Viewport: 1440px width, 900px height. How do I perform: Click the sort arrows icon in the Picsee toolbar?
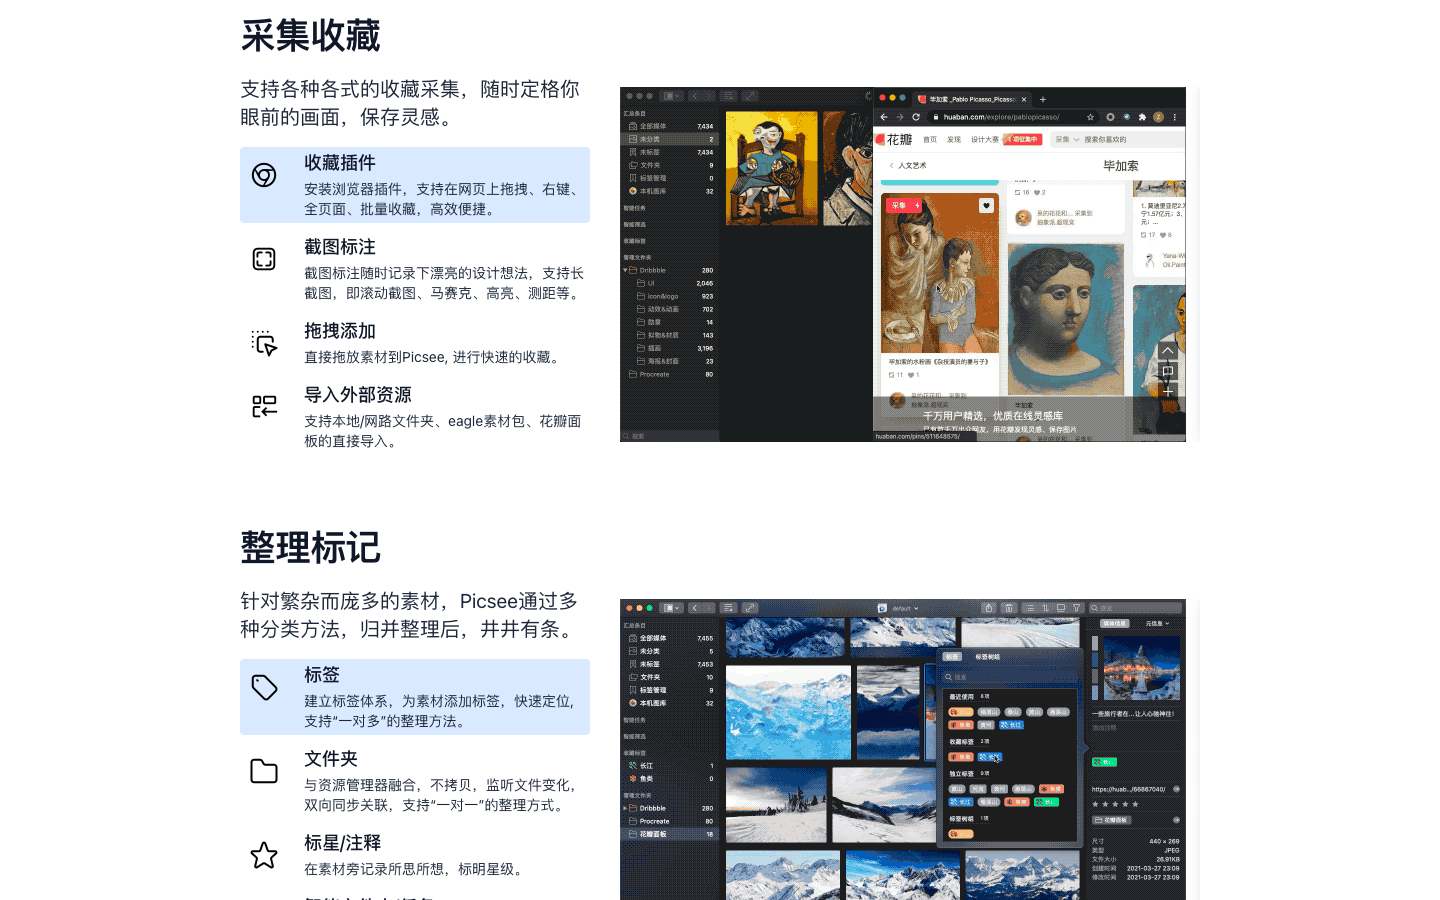[1045, 608]
